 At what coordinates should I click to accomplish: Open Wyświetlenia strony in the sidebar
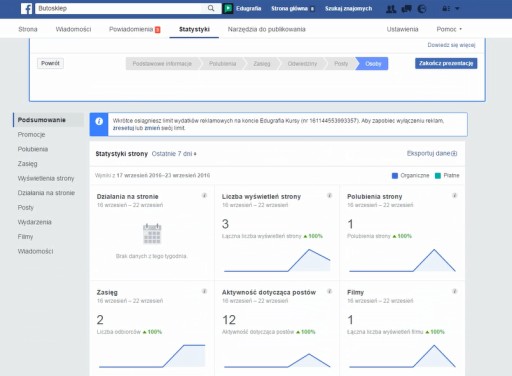(x=46, y=178)
